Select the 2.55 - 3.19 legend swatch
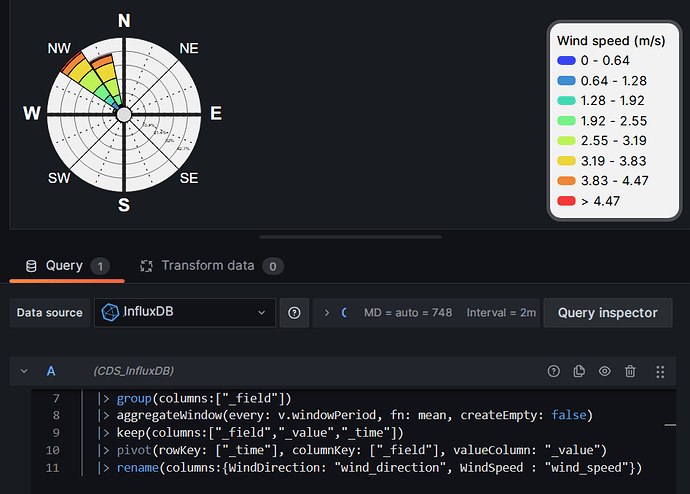The height and width of the screenshot is (494, 690). pyautogui.click(x=566, y=141)
